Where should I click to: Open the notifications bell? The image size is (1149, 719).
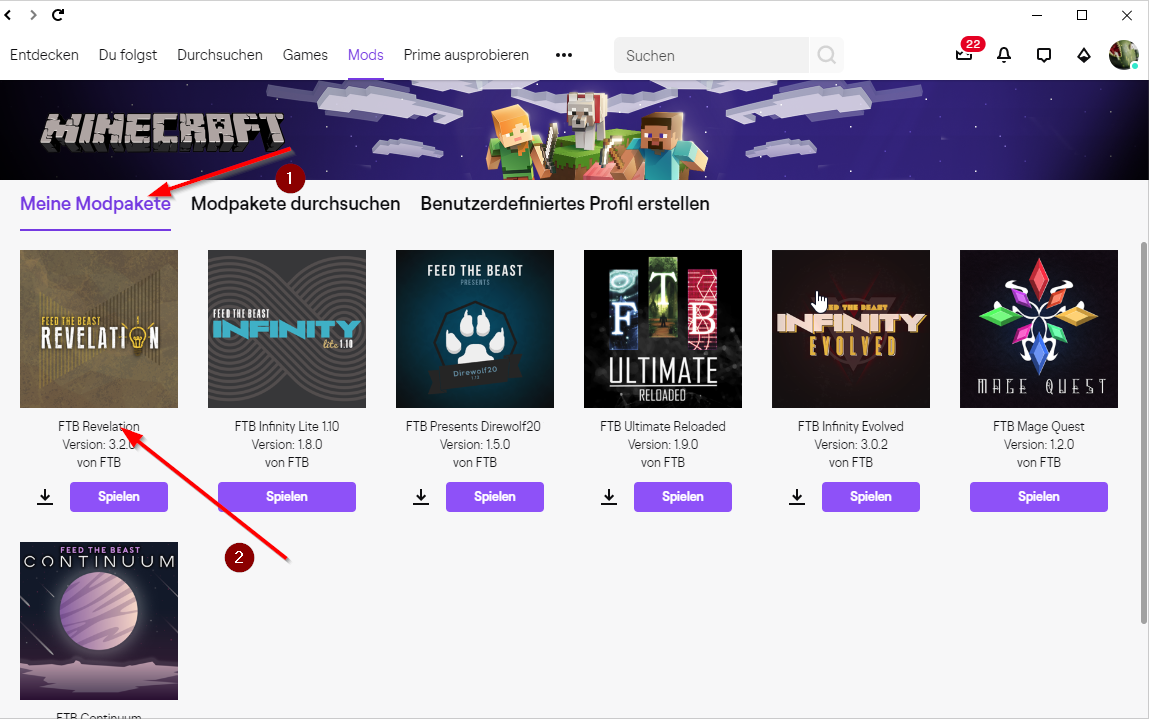click(x=1004, y=55)
